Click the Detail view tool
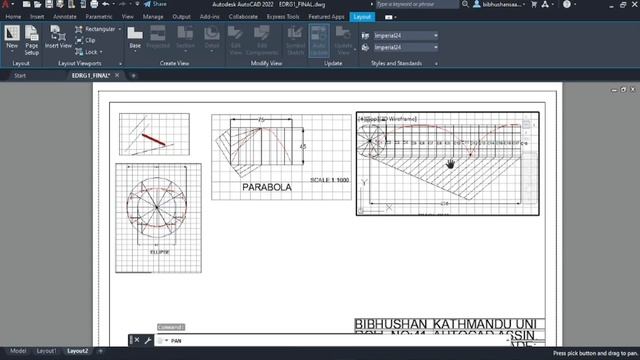This screenshot has height=360, width=640. (x=212, y=38)
